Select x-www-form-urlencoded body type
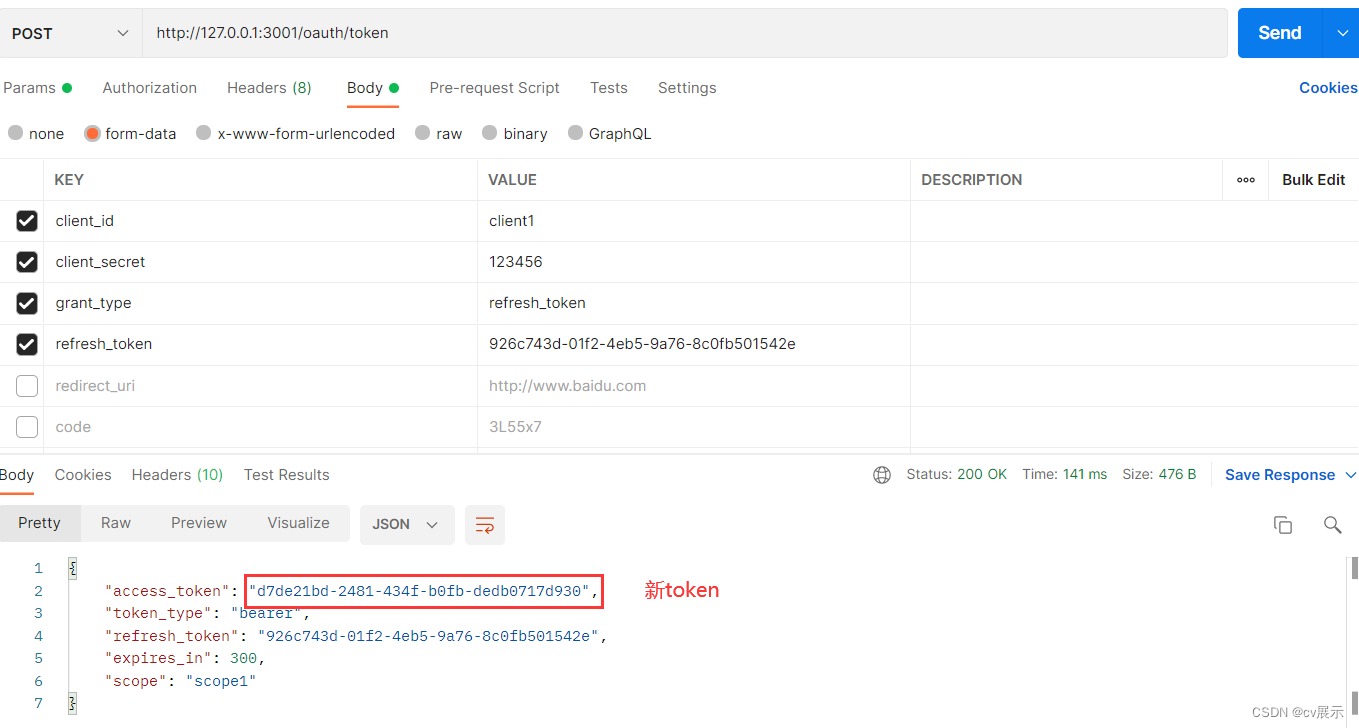The image size is (1359, 728). 204,133
